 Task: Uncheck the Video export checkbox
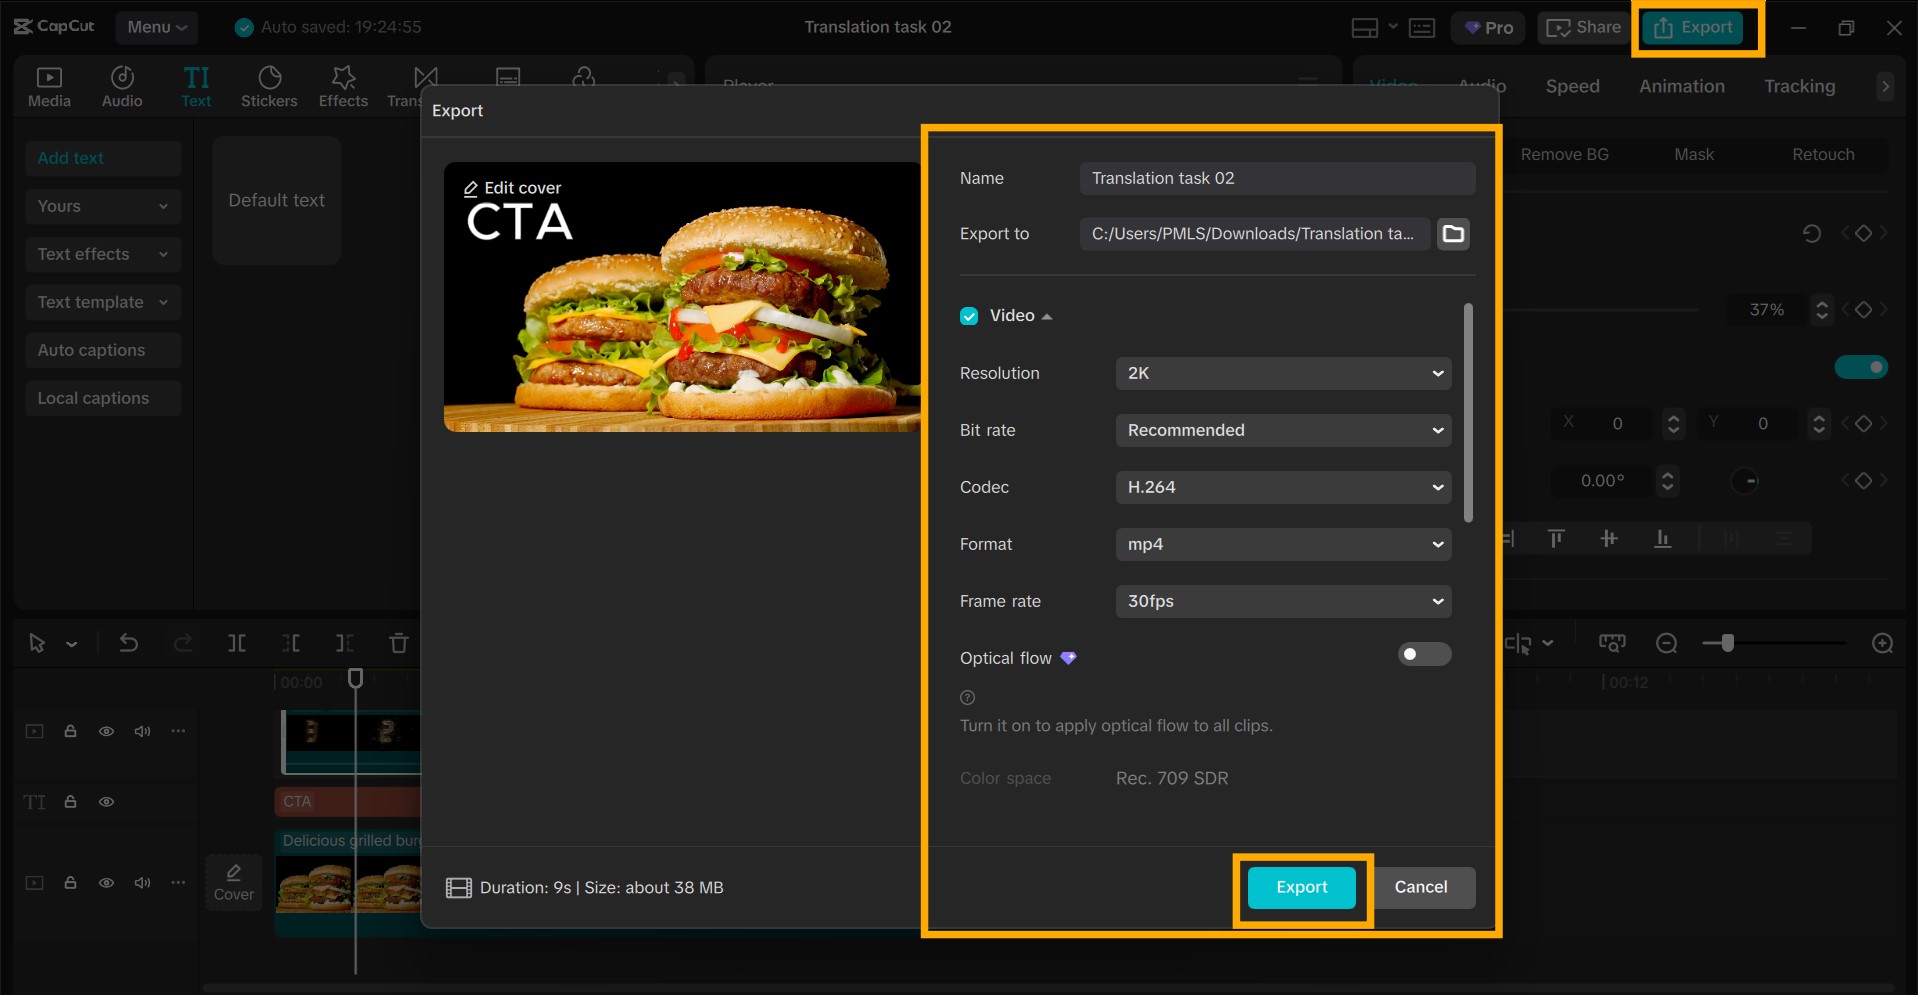pyautogui.click(x=969, y=316)
